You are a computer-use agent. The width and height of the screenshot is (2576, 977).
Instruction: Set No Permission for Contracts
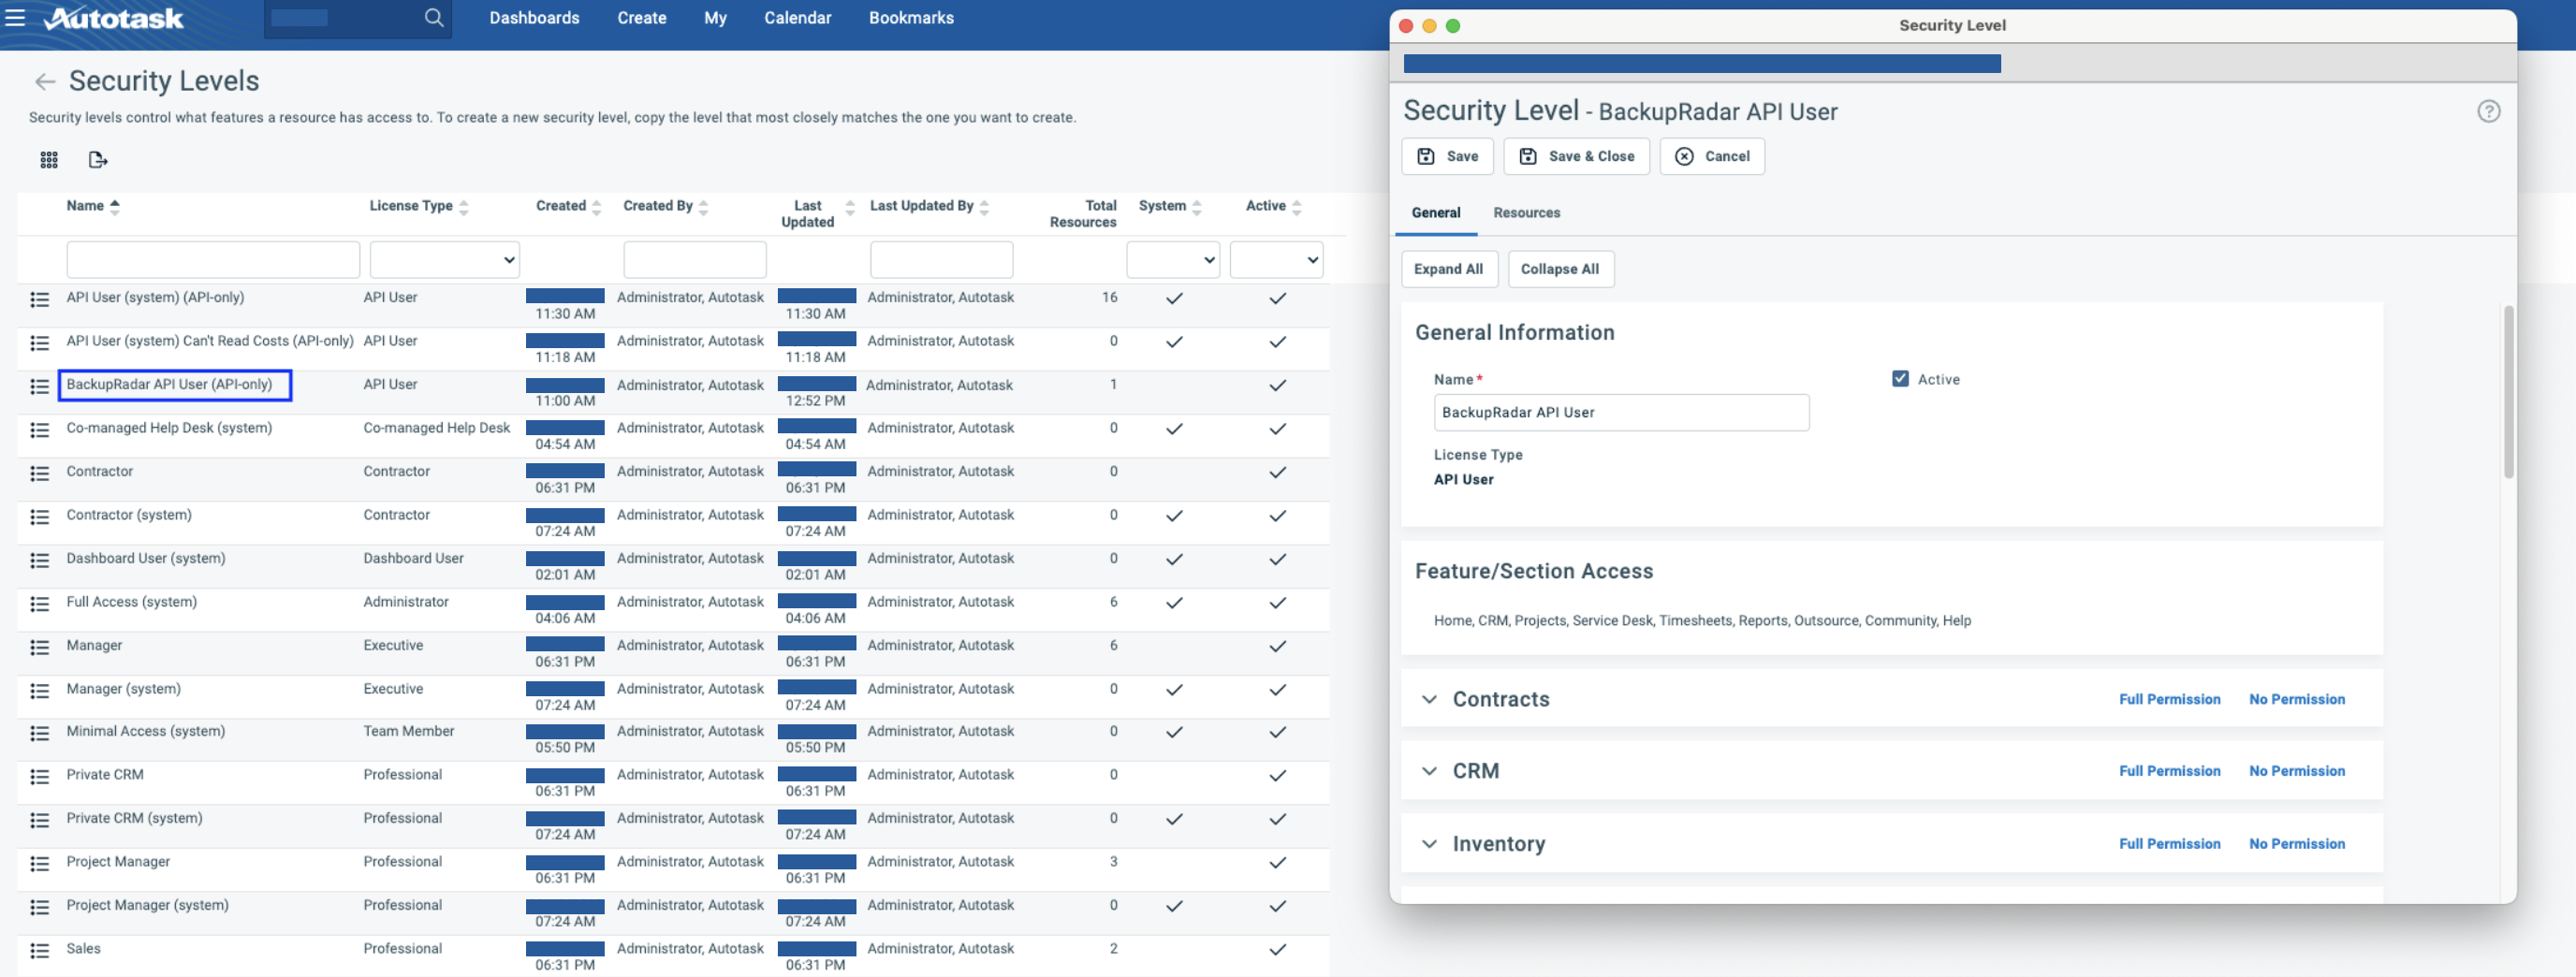click(x=2296, y=699)
